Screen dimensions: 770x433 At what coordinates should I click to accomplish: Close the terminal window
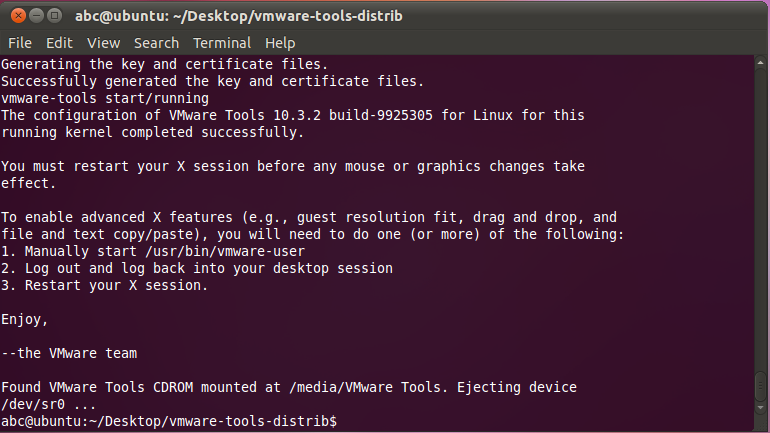point(15,15)
